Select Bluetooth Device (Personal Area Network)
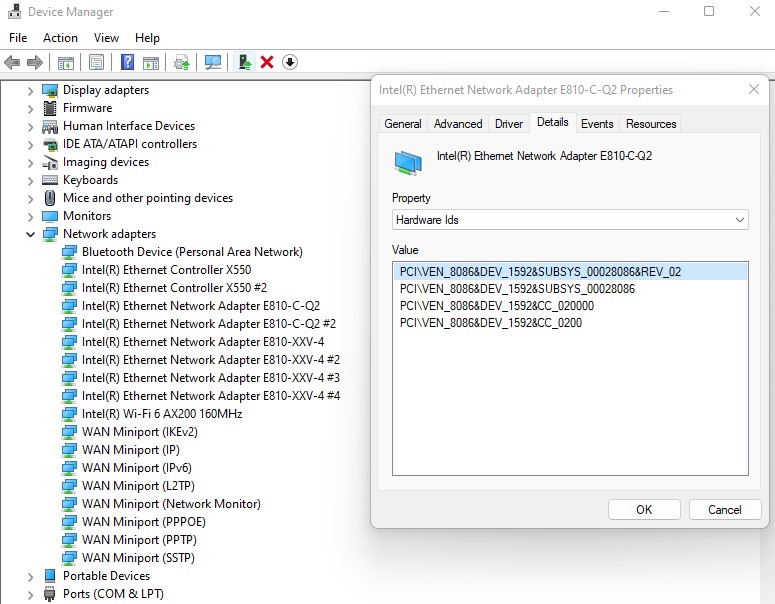775x604 pixels. (x=192, y=252)
